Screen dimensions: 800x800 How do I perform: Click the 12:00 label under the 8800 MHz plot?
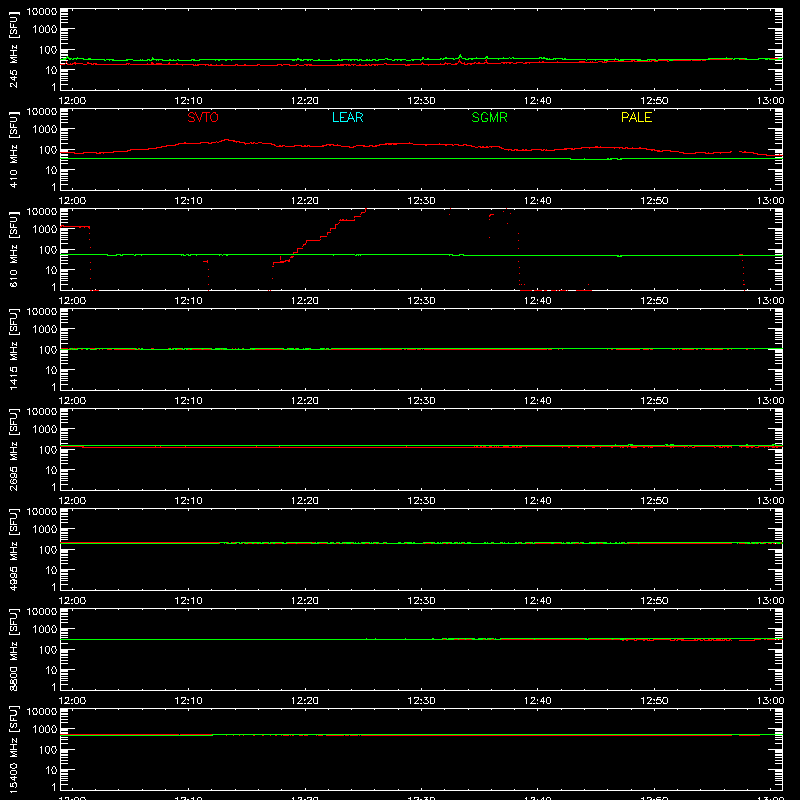[x=72, y=701]
